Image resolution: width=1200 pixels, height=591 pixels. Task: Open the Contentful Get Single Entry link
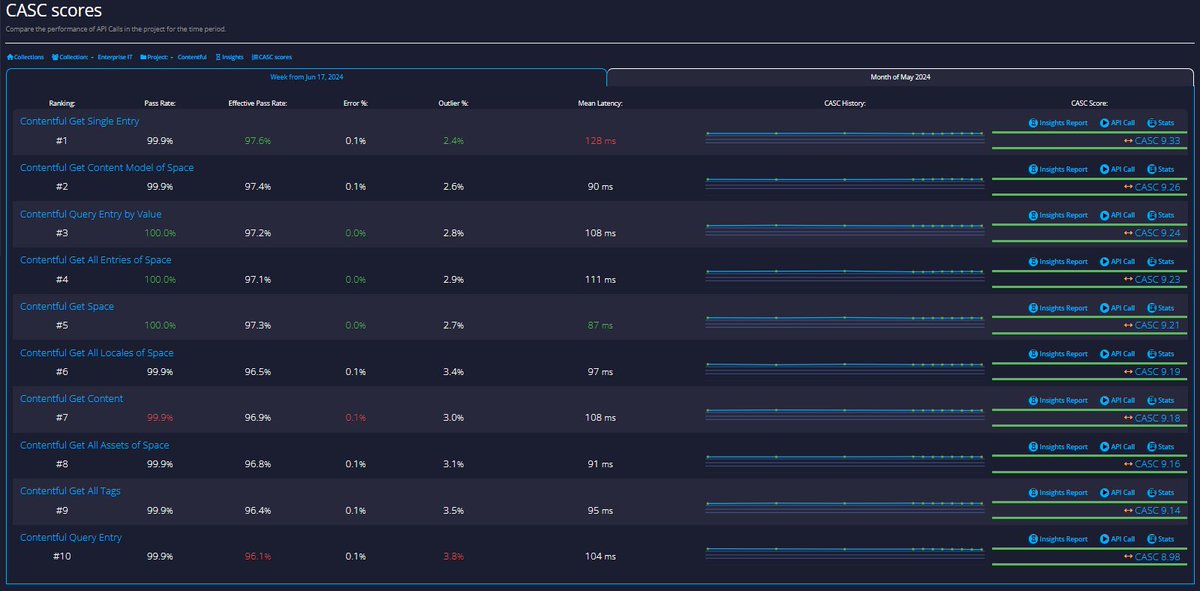click(80, 121)
